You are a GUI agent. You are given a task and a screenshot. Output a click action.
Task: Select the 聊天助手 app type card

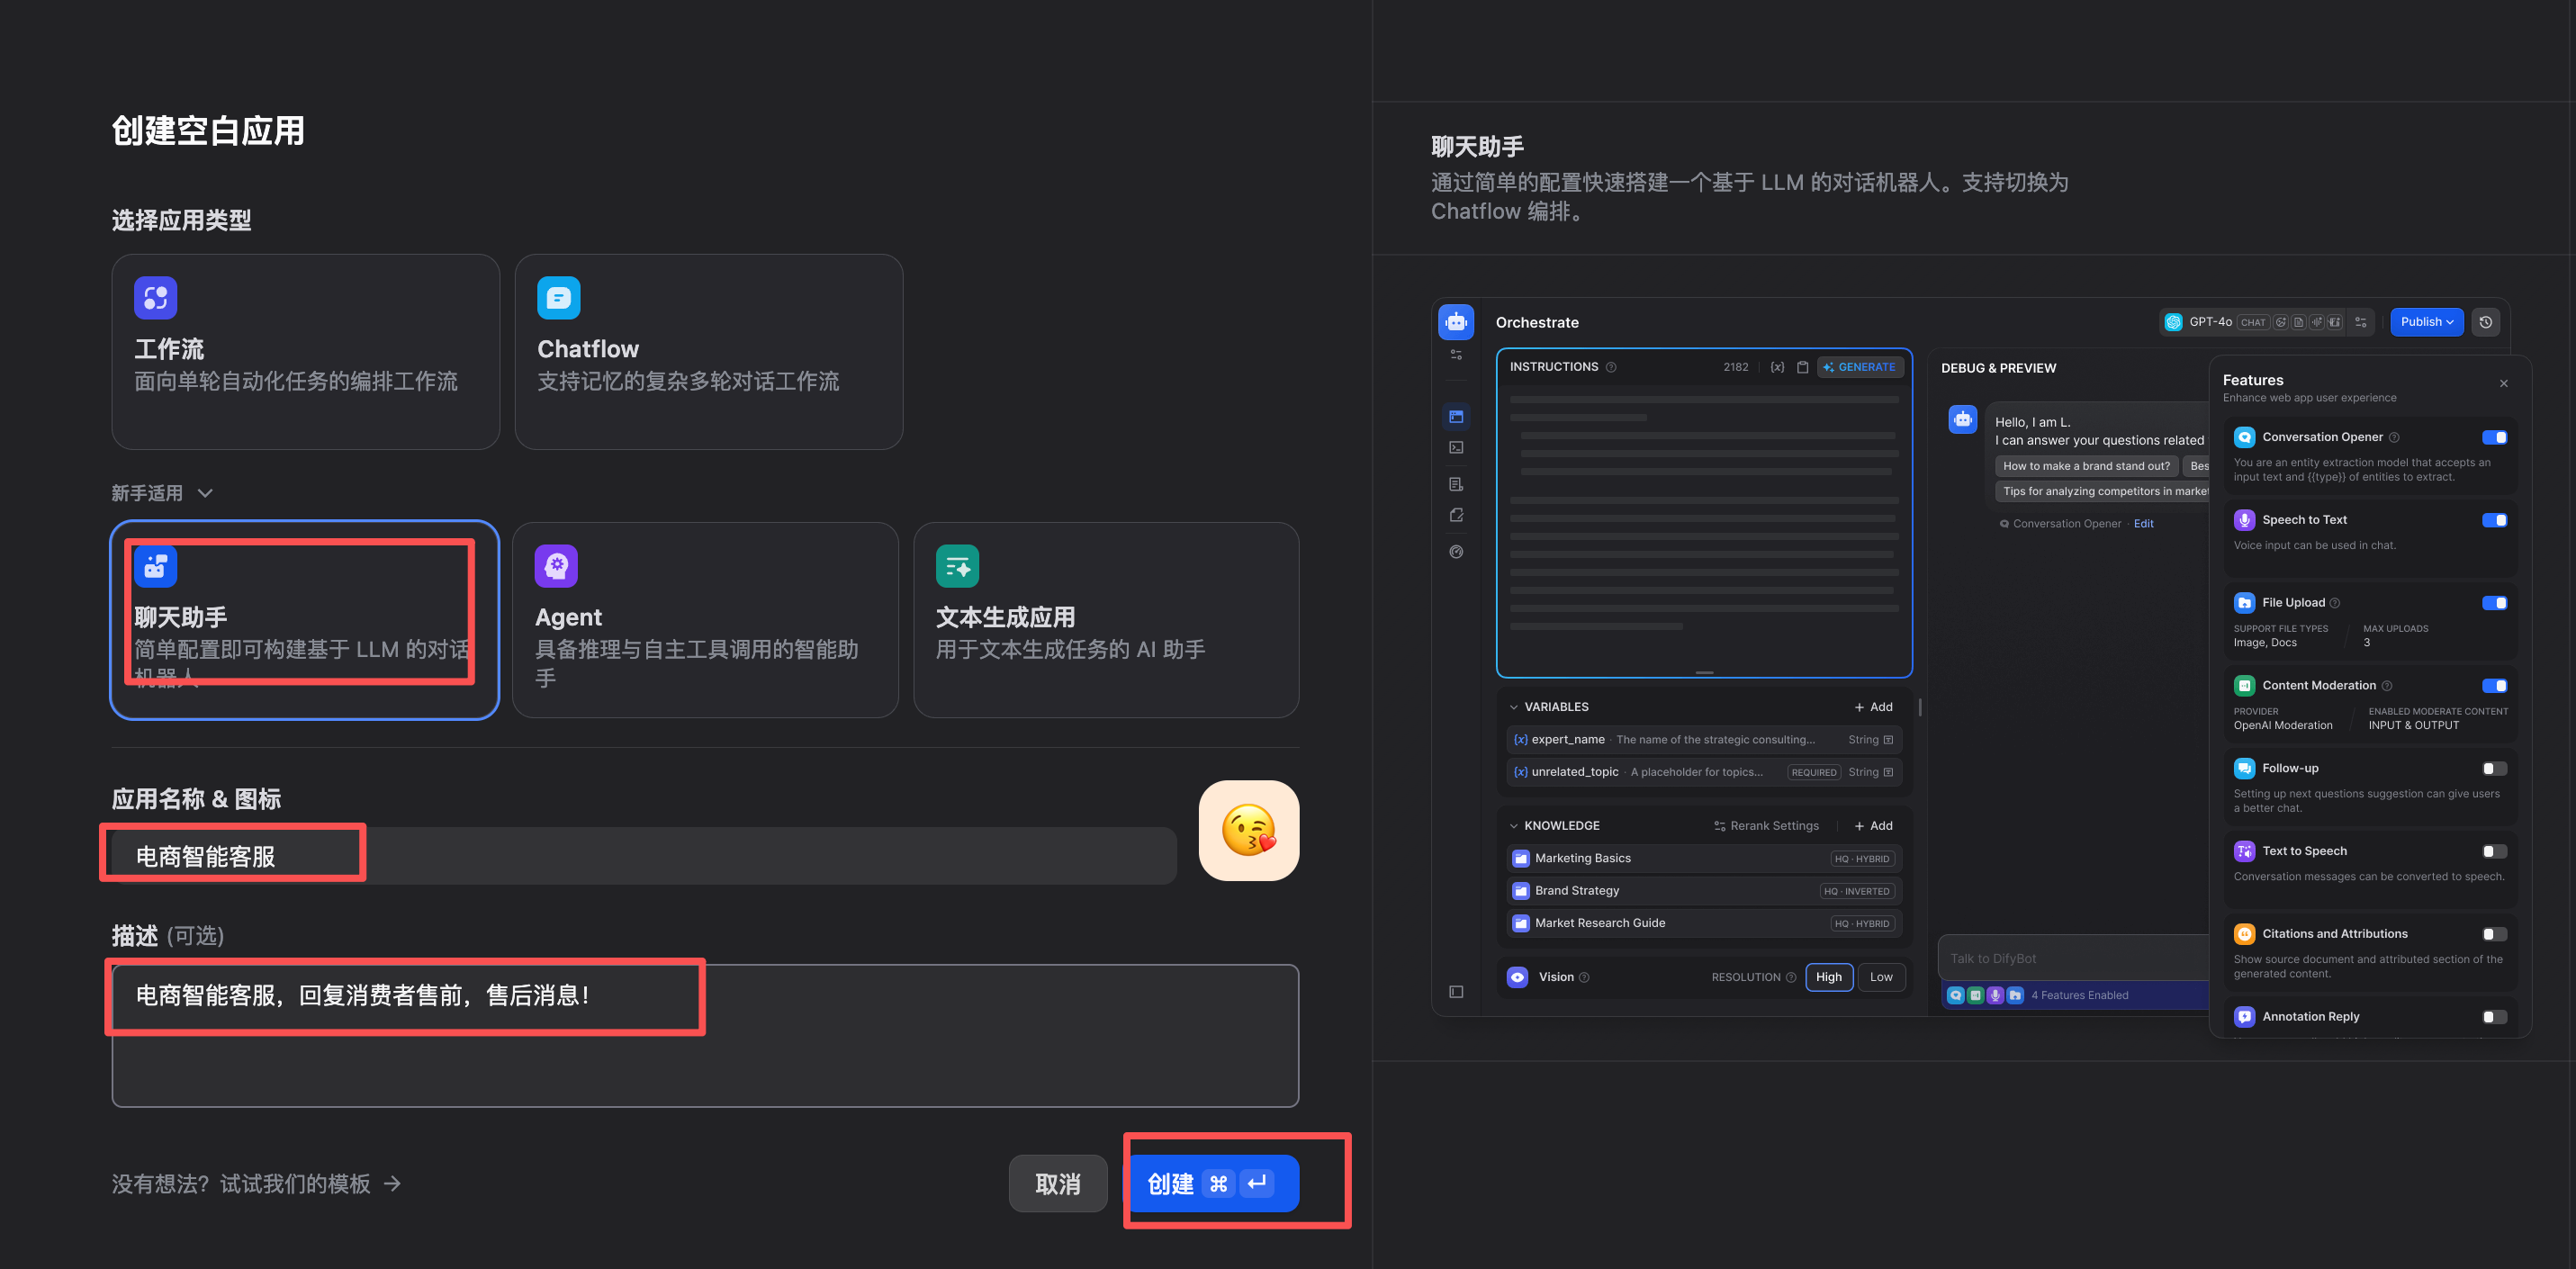[304, 619]
